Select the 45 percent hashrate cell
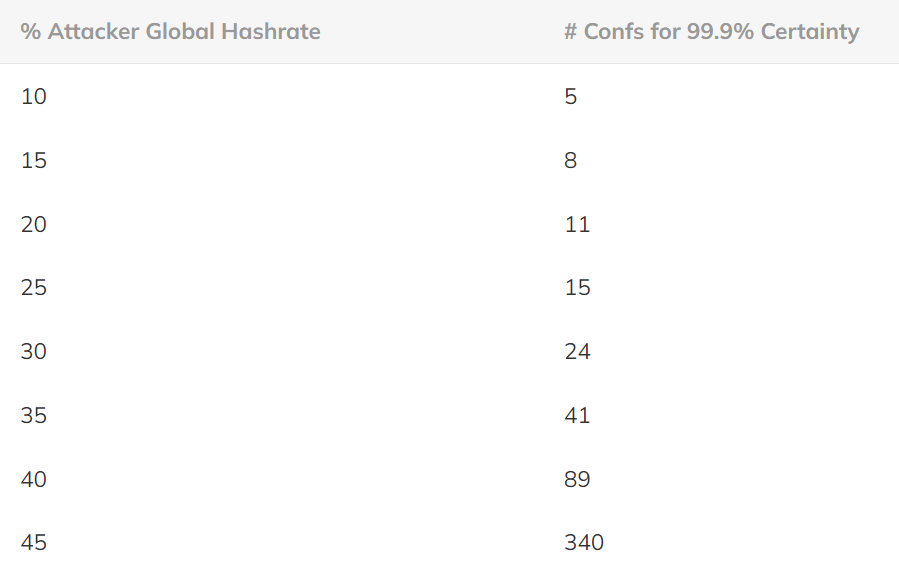Viewport: 899px width, 575px height. click(x=34, y=543)
